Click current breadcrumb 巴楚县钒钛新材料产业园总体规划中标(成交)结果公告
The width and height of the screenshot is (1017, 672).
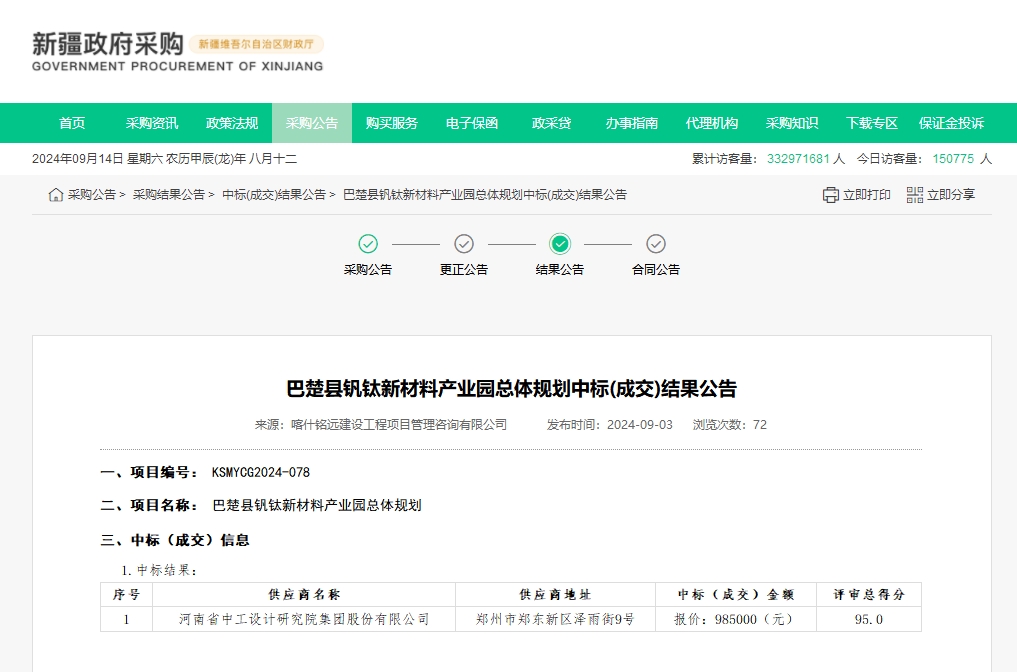[485, 195]
